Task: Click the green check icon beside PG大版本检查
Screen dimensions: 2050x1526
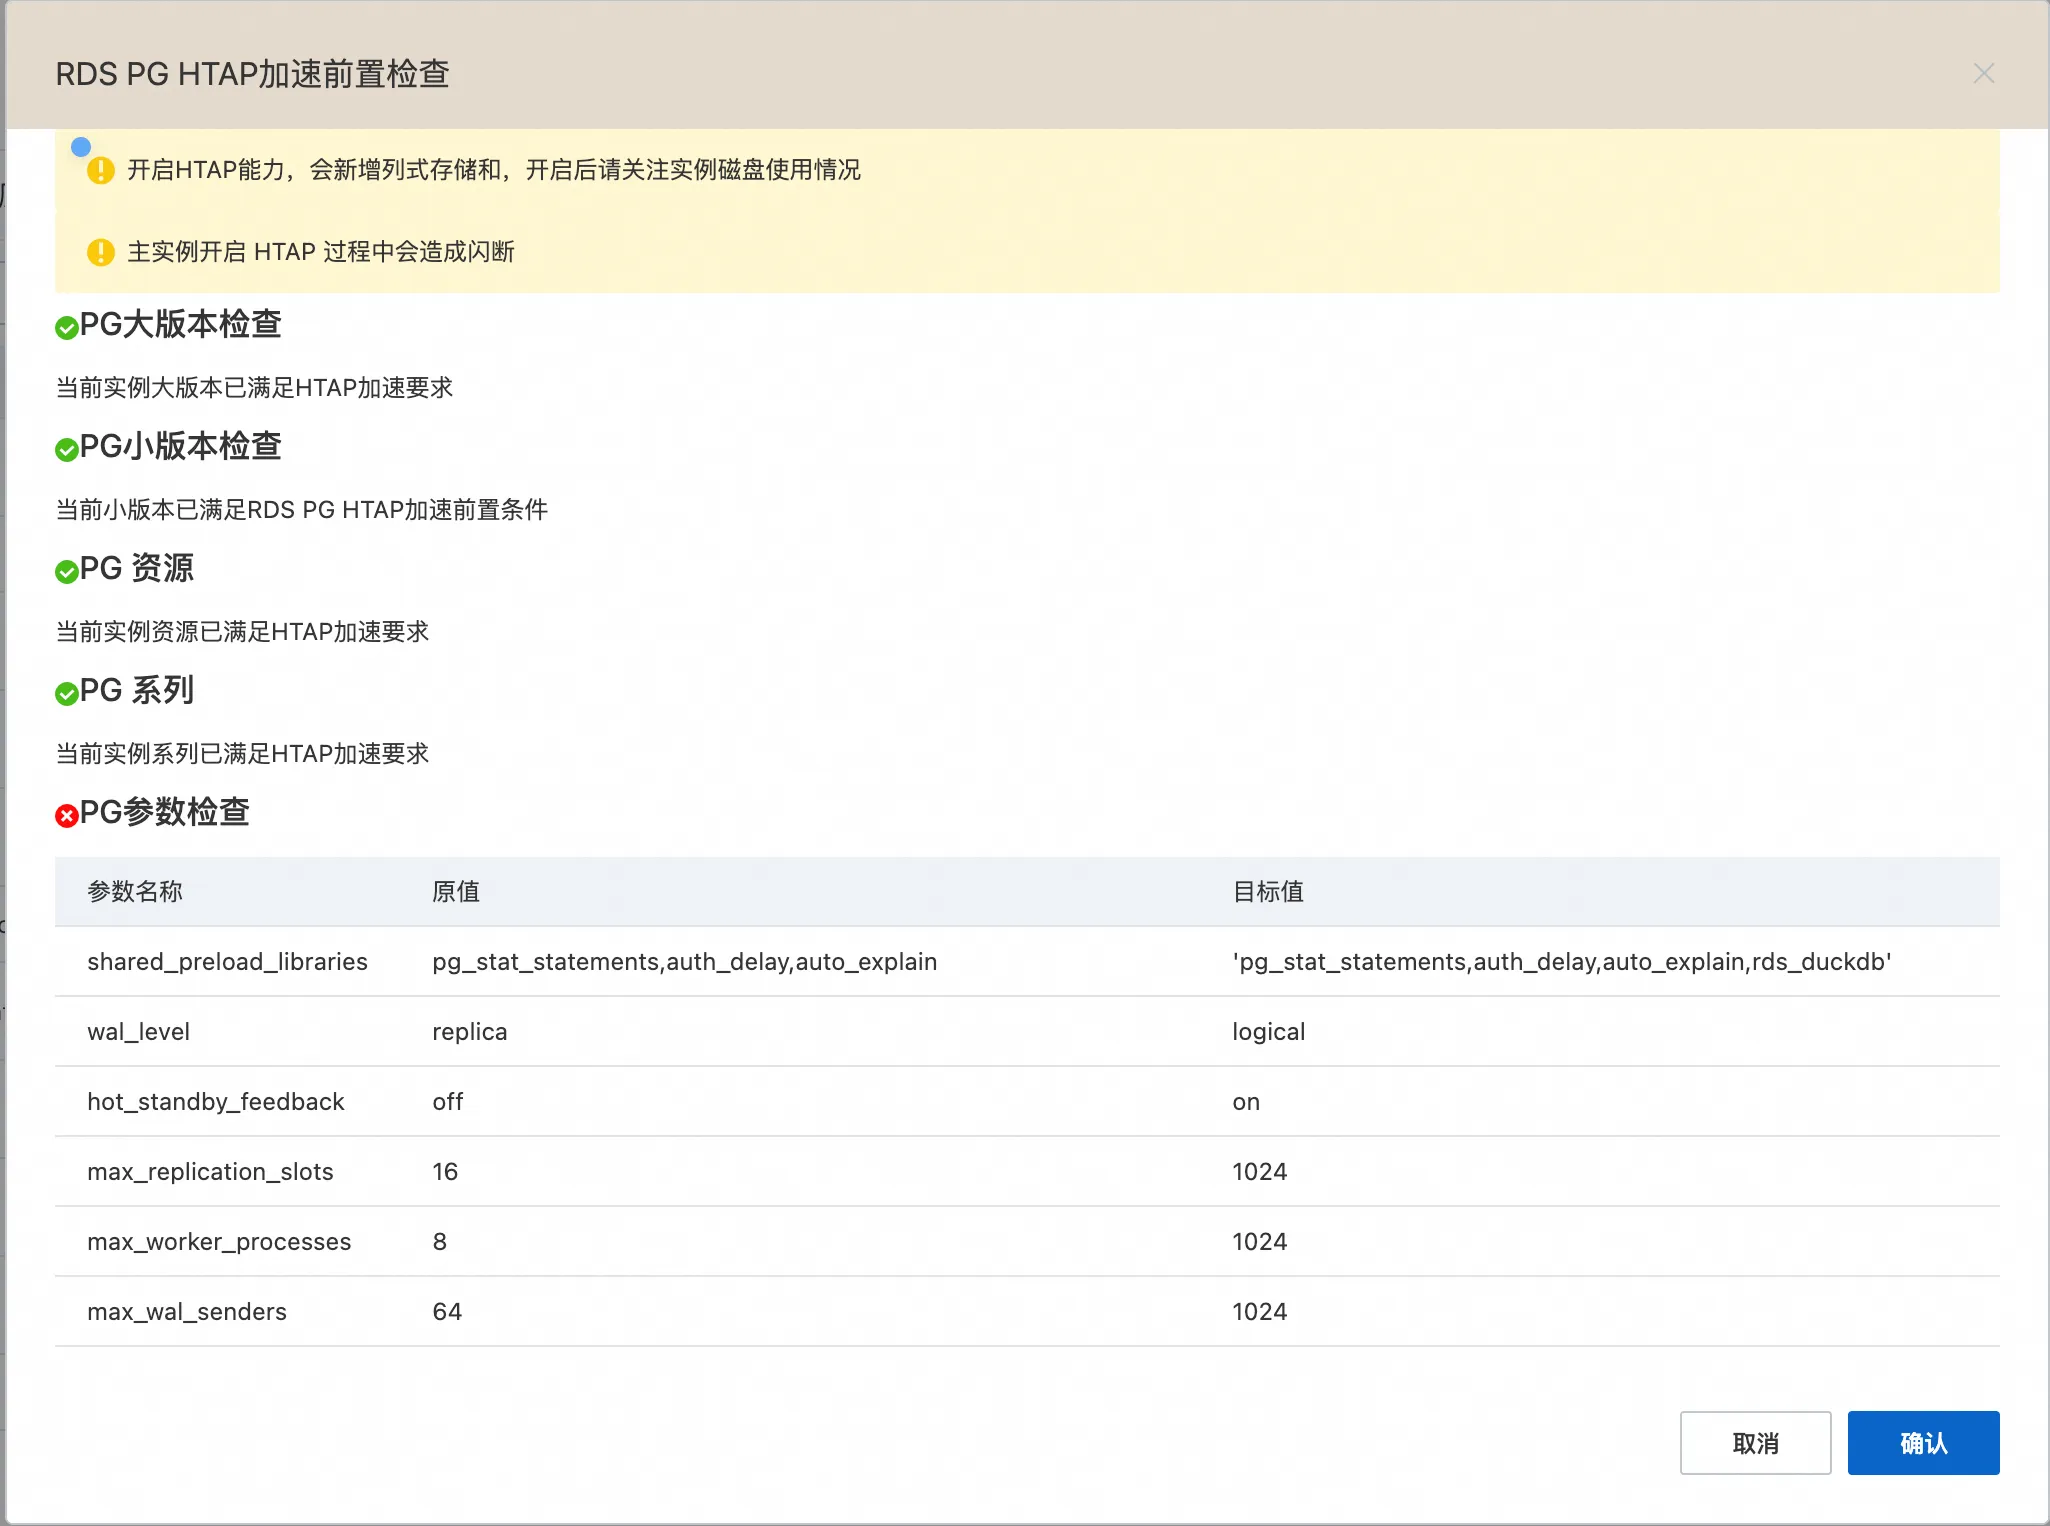Action: tap(67, 328)
